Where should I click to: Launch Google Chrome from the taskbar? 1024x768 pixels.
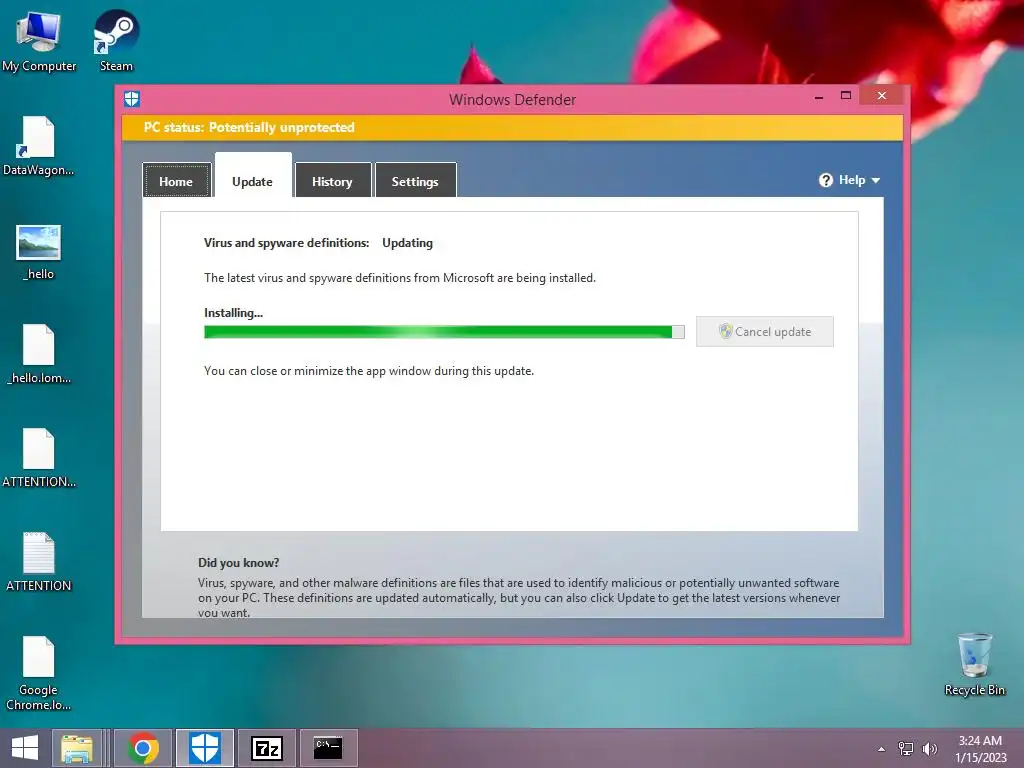point(143,748)
